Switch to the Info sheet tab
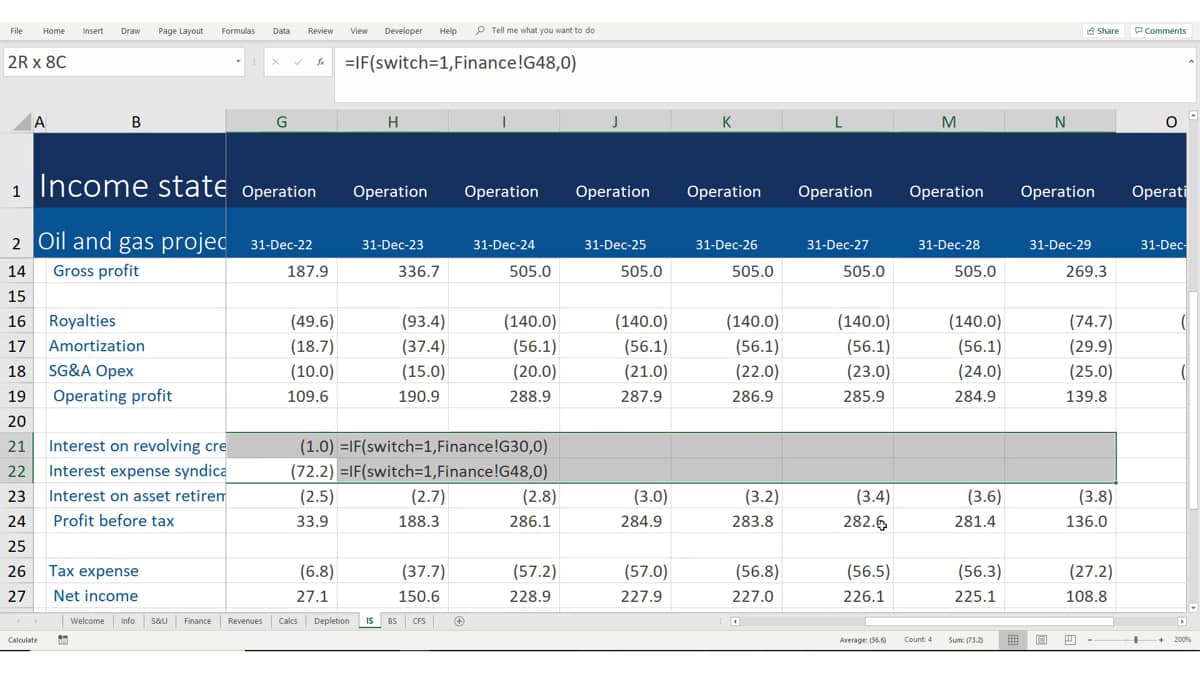 [x=128, y=621]
